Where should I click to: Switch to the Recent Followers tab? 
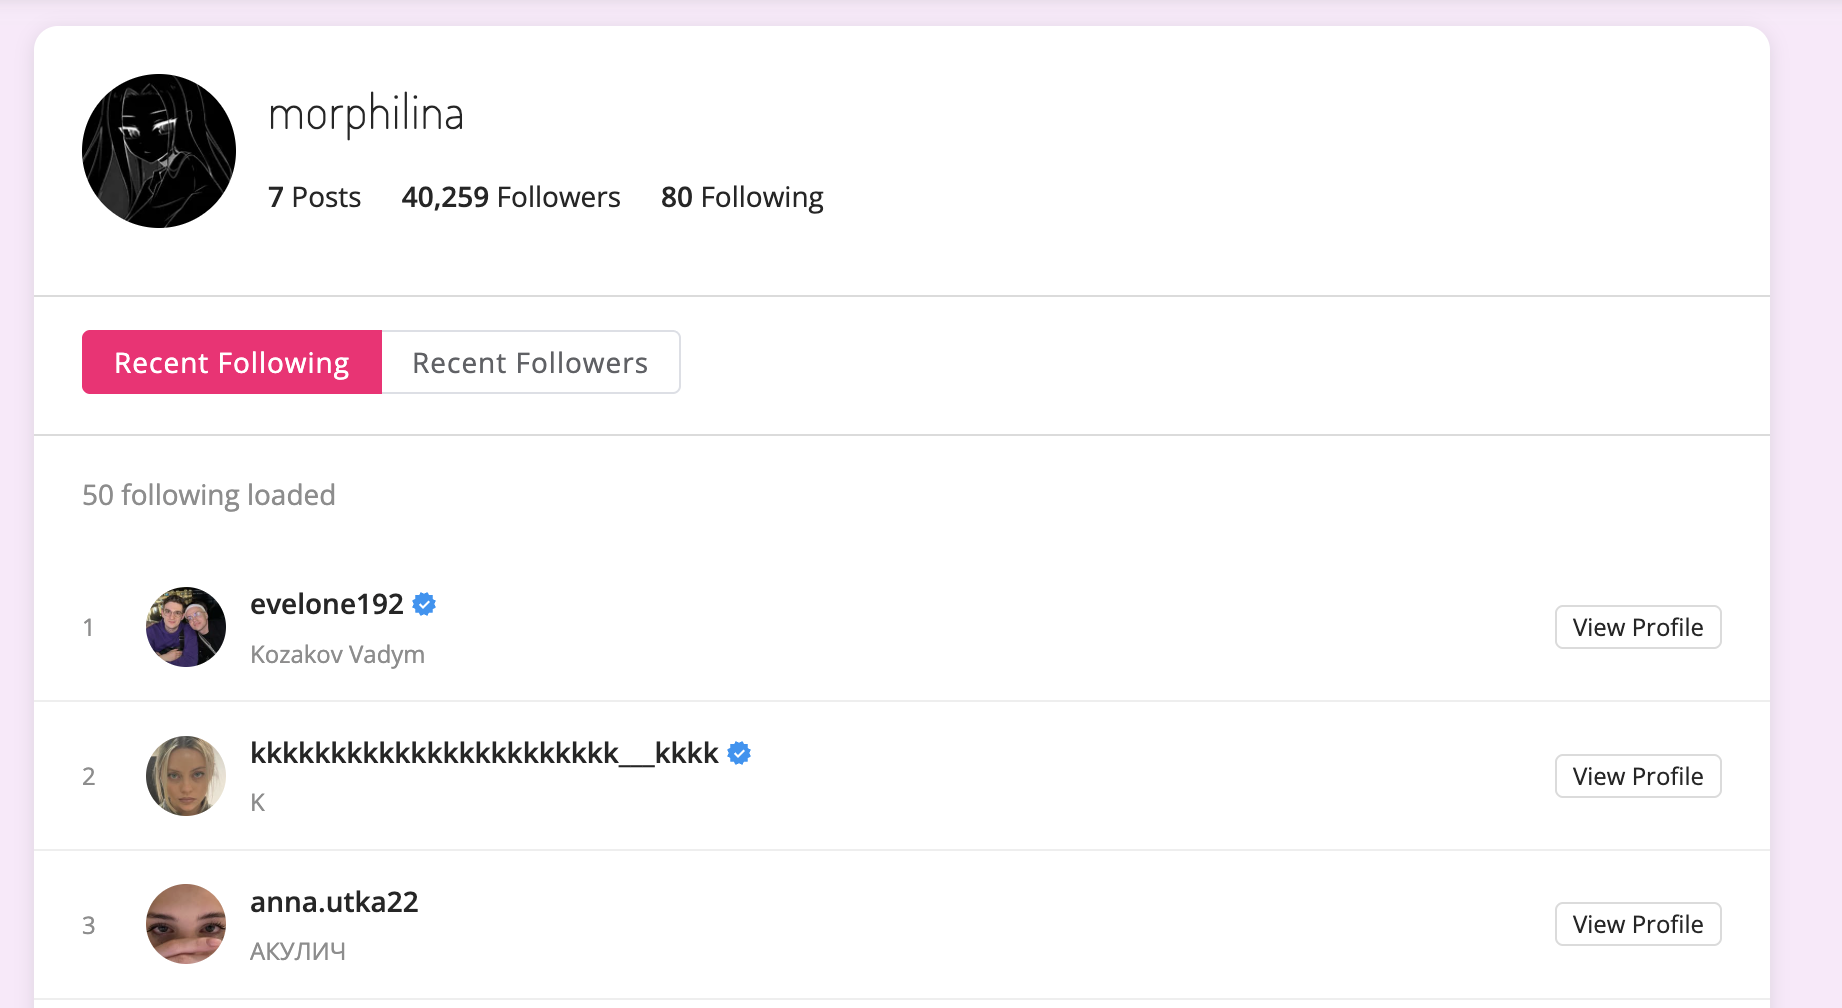[x=530, y=362]
